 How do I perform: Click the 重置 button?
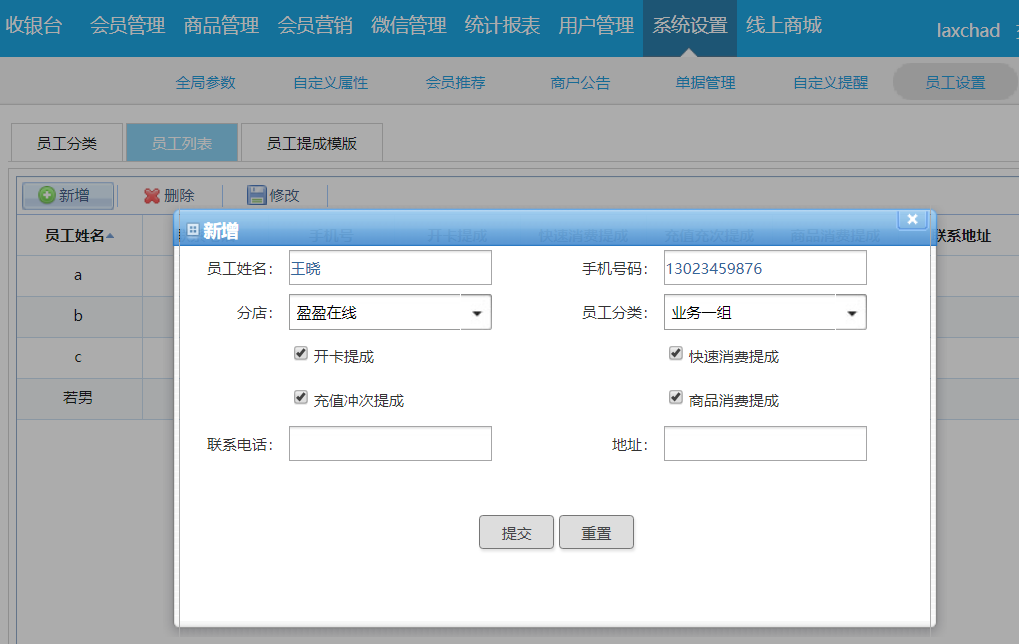point(596,533)
